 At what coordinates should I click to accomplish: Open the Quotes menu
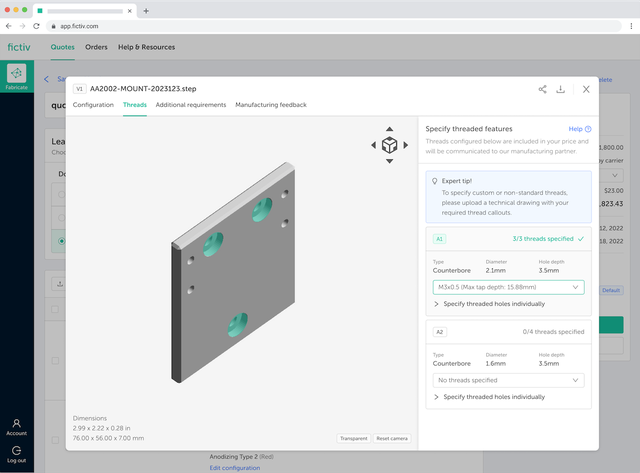pos(62,47)
